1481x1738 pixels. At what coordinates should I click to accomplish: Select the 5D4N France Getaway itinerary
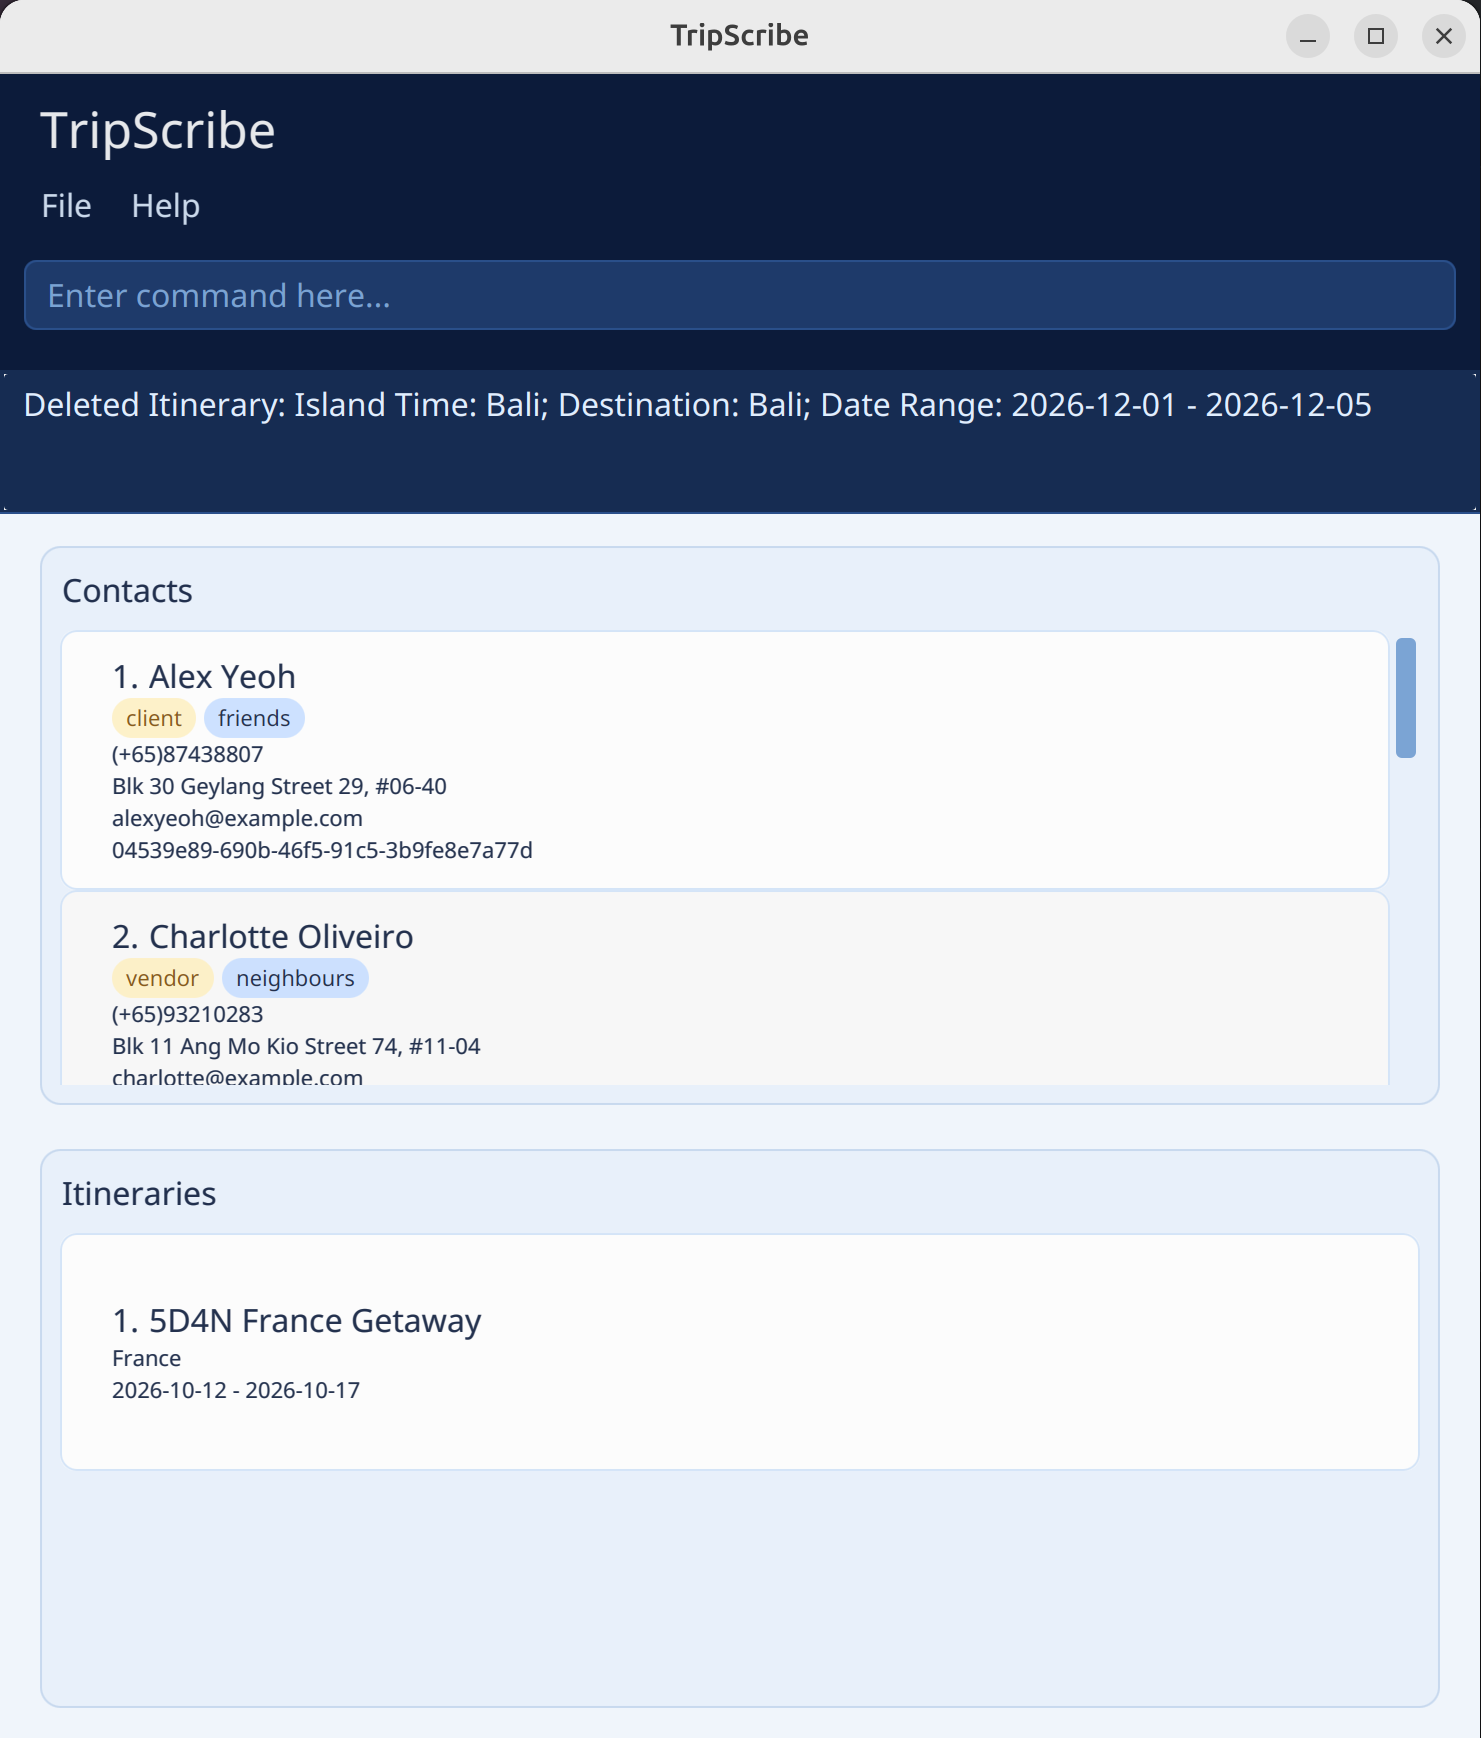(739, 1351)
